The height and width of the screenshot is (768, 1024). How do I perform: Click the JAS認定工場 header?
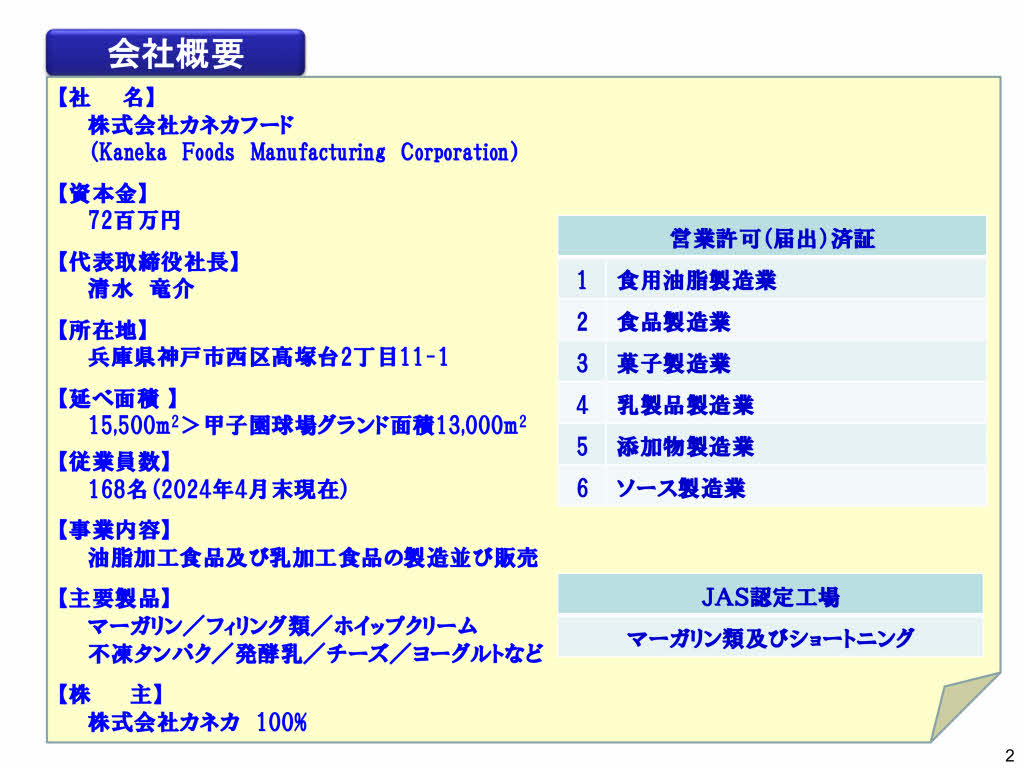click(x=771, y=596)
